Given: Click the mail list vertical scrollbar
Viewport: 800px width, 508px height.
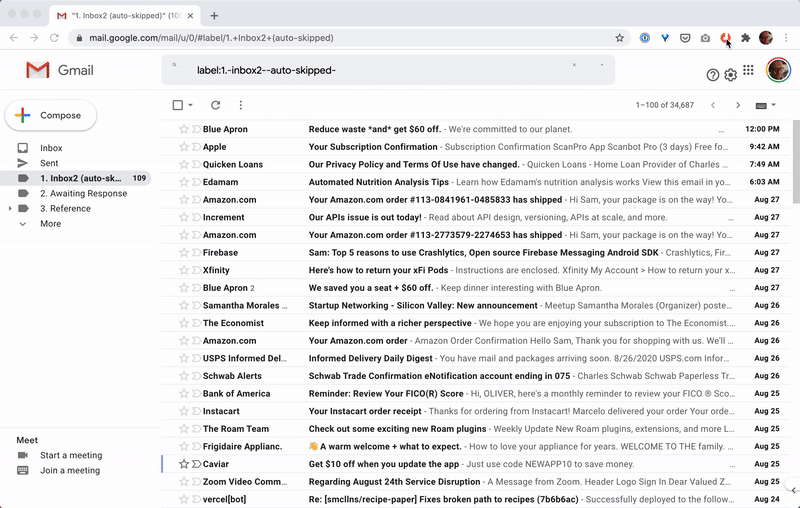Looking at the screenshot, I should point(795,161).
